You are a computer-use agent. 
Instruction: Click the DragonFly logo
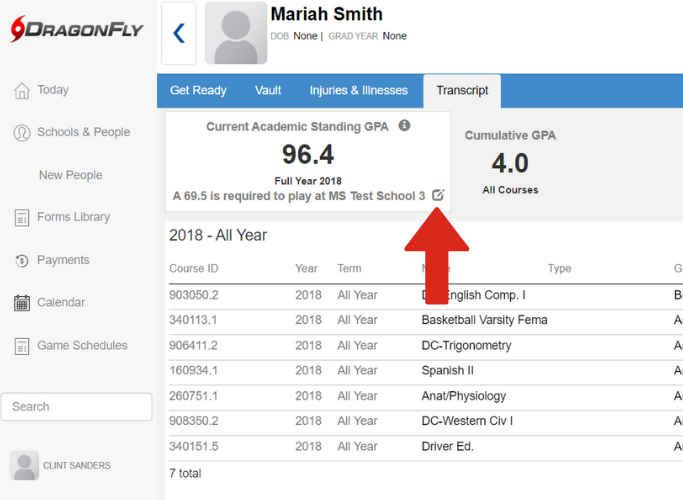click(75, 30)
